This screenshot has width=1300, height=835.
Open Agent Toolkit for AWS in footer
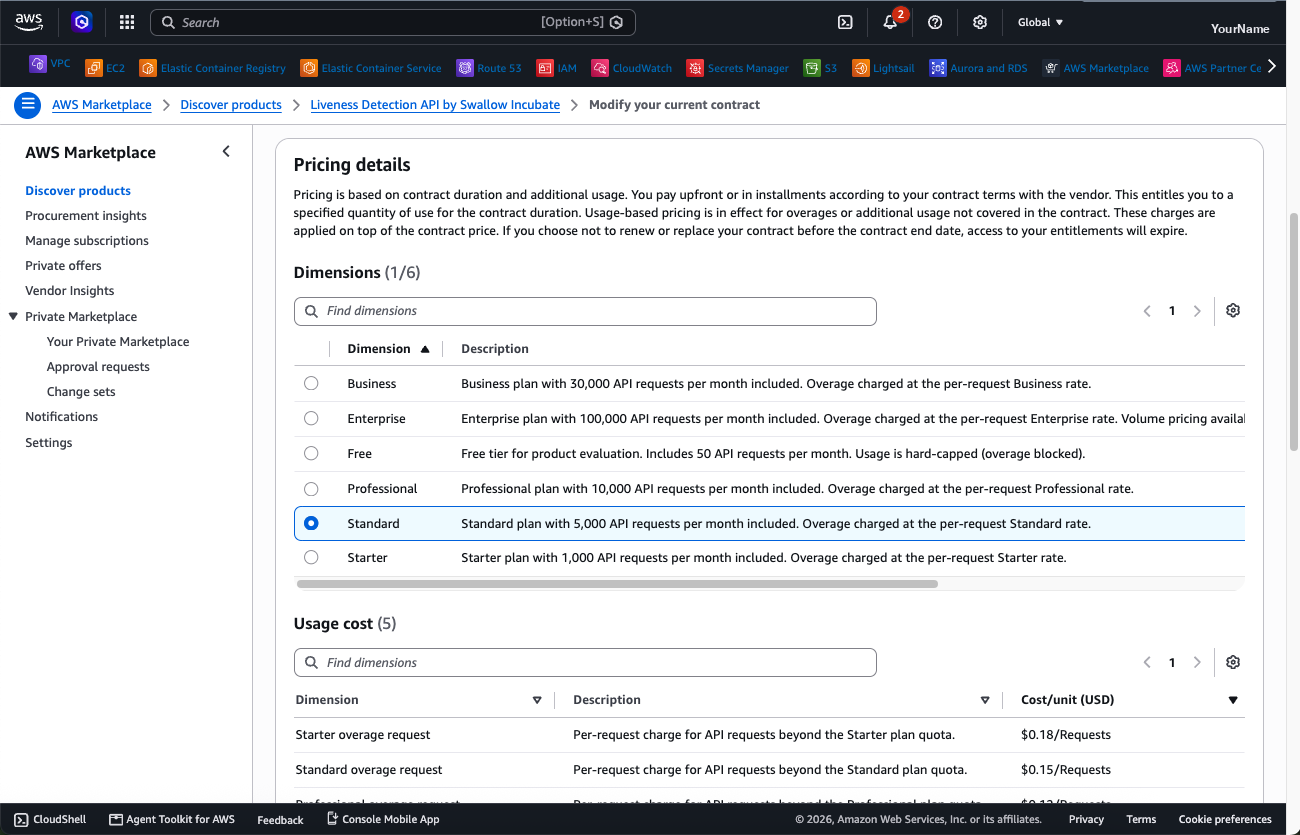172,819
